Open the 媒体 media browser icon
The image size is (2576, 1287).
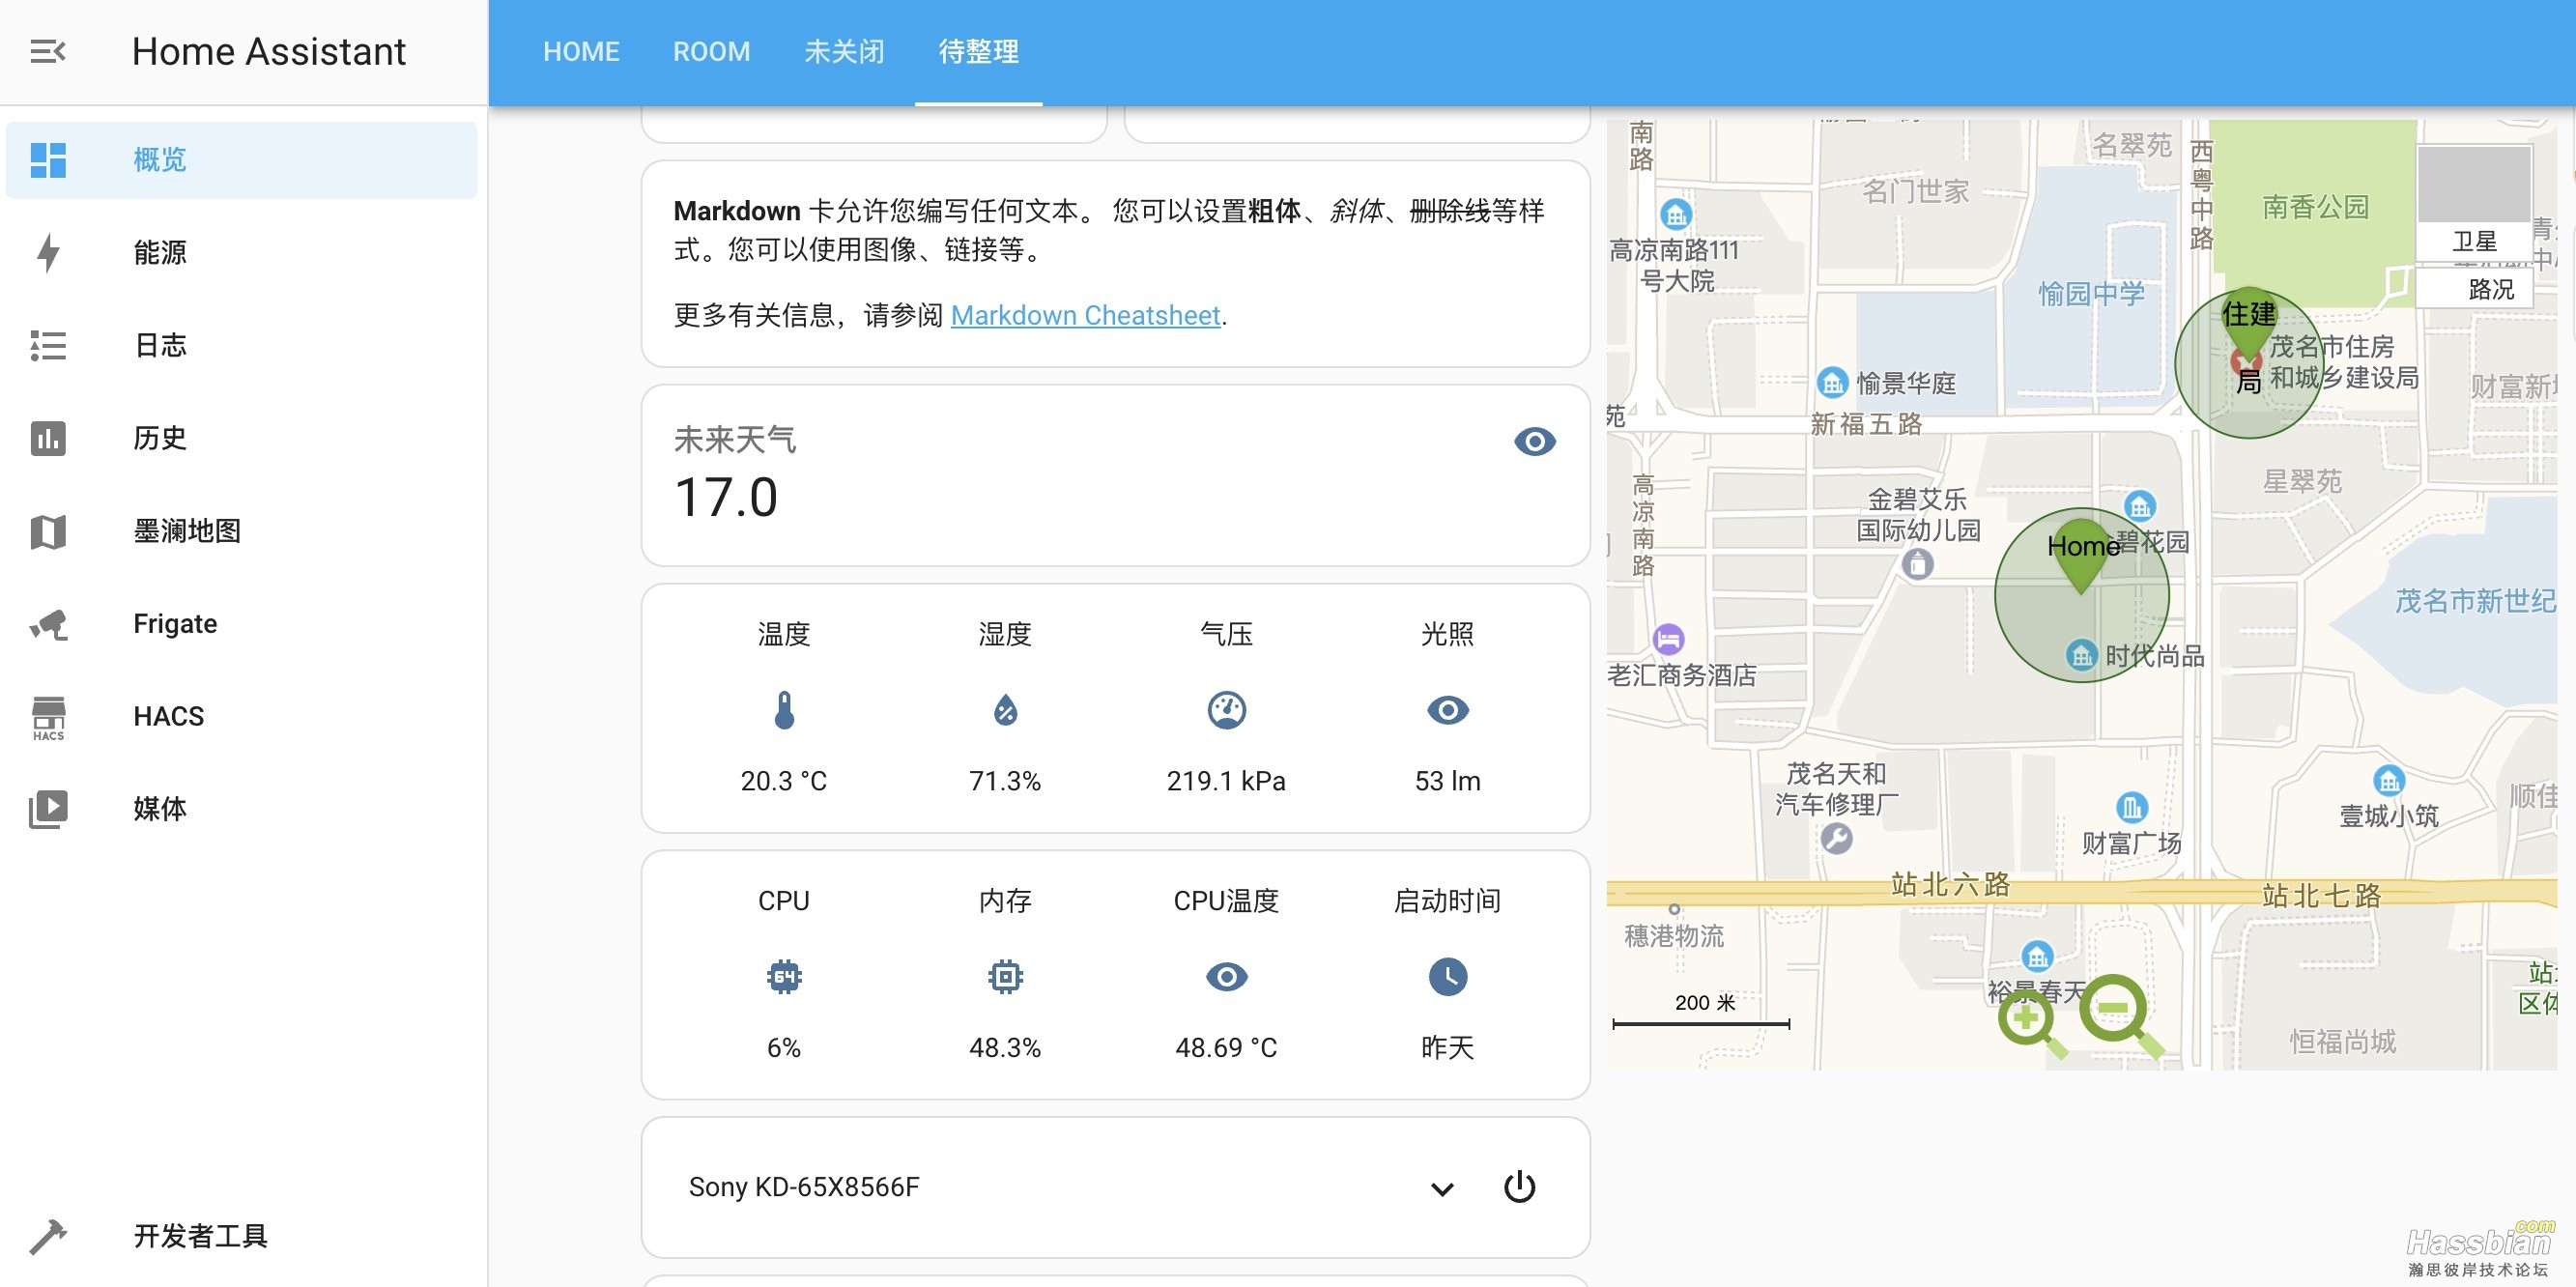click(x=48, y=809)
